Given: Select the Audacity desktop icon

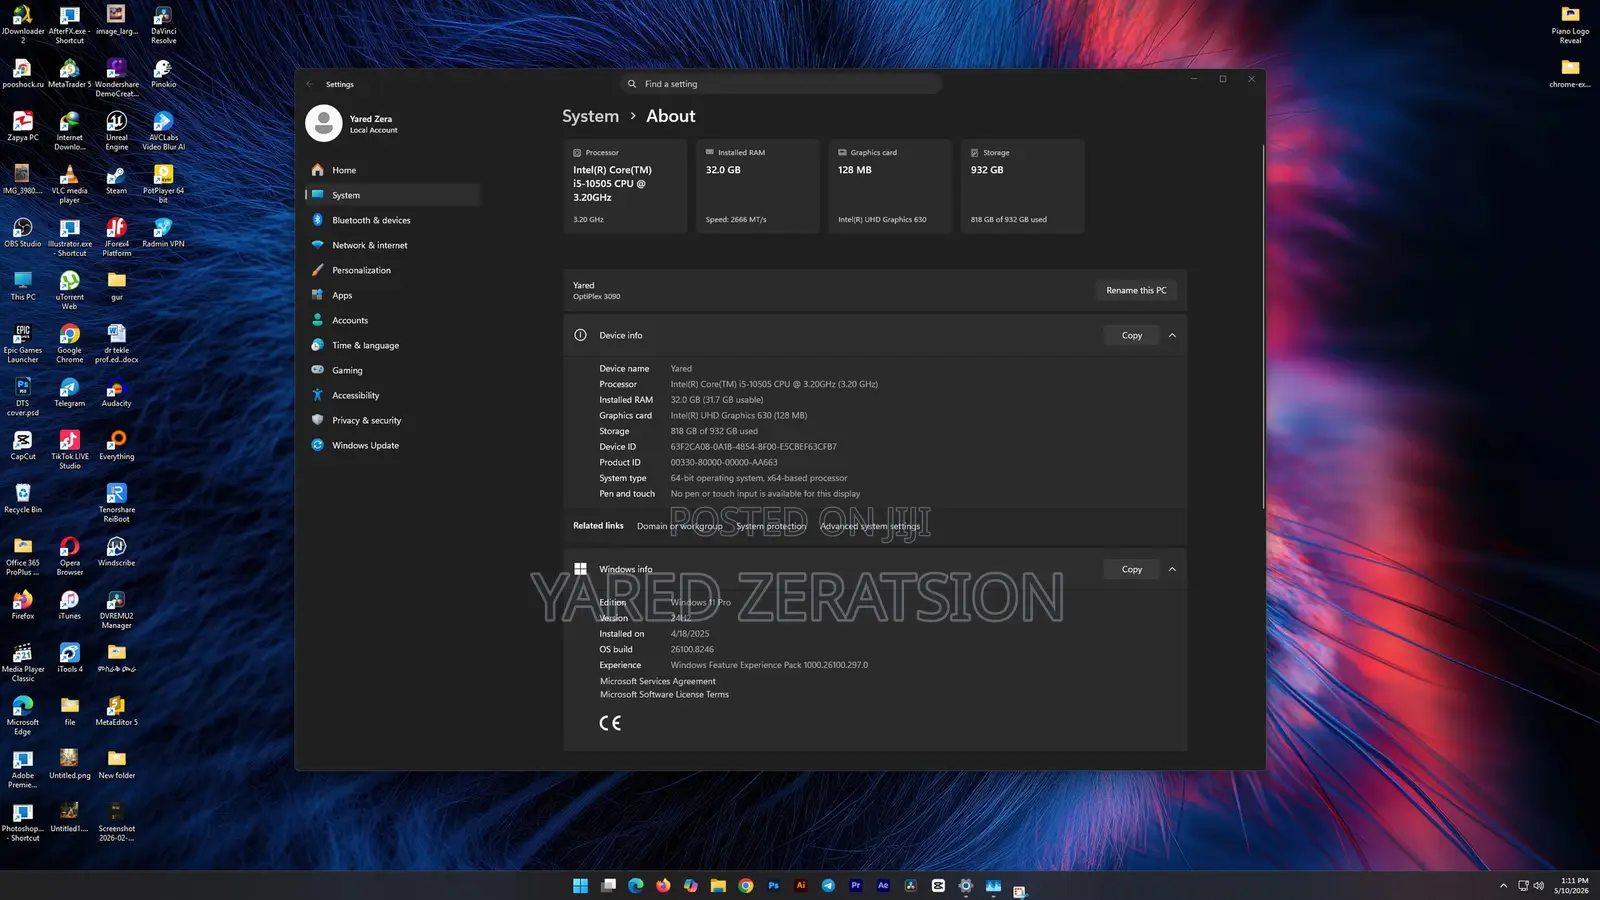Looking at the screenshot, I should click(116, 394).
